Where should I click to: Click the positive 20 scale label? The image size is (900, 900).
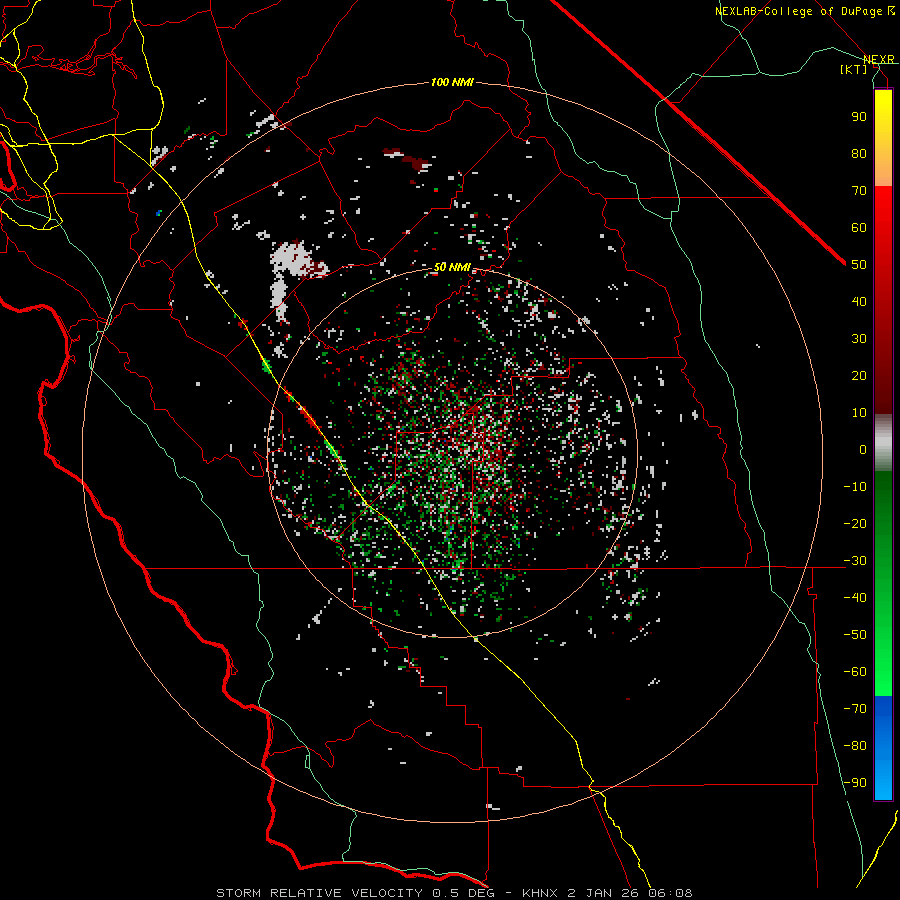point(859,375)
